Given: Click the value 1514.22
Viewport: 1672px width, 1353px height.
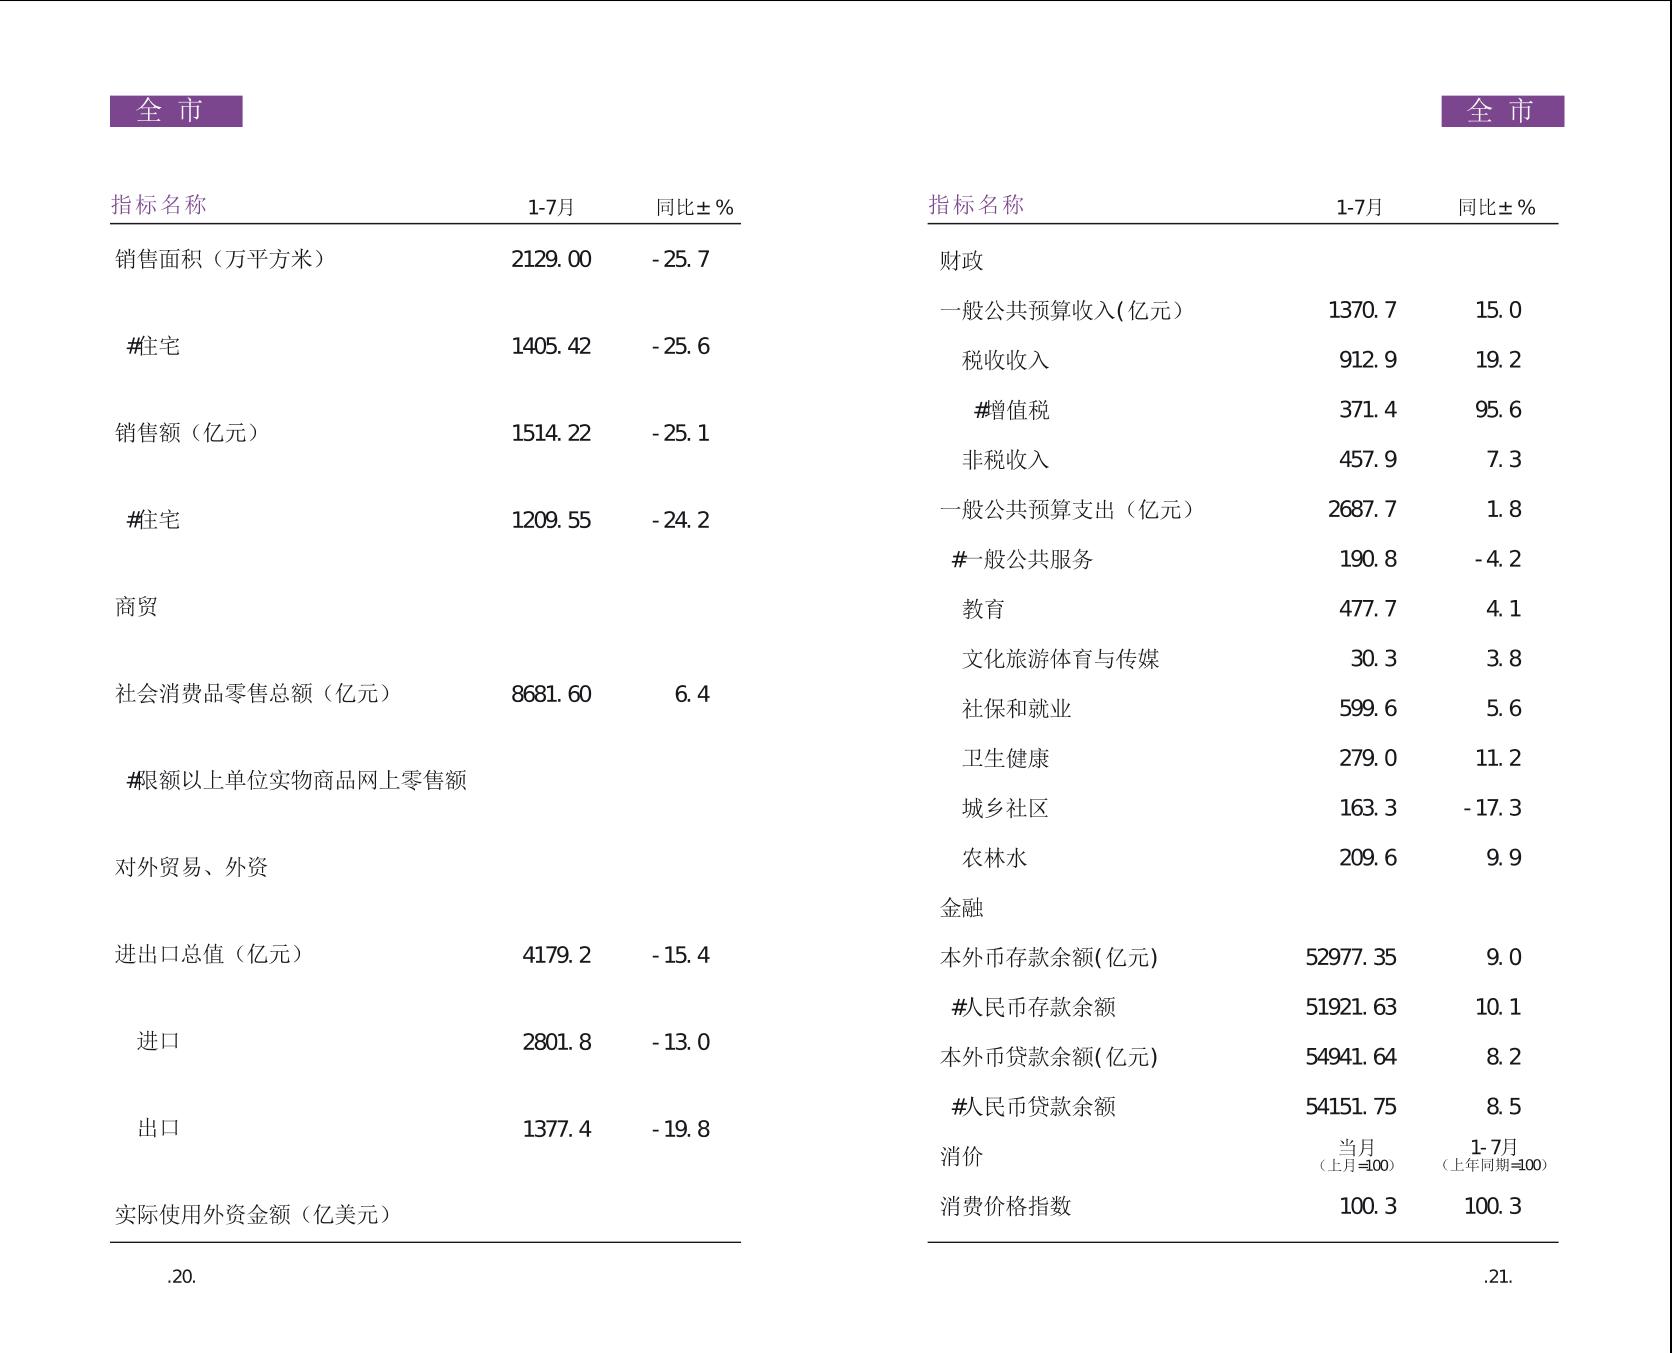Looking at the screenshot, I should click(551, 434).
